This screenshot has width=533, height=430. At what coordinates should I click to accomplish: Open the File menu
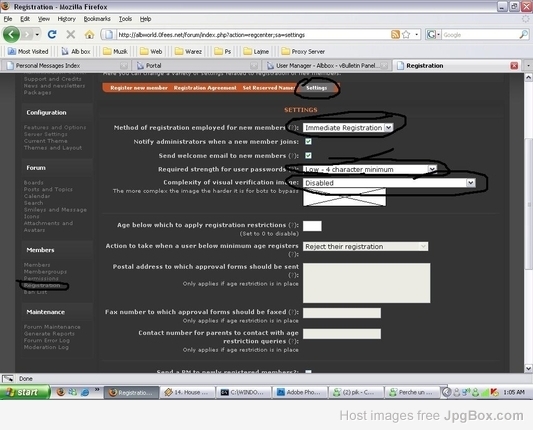coord(8,19)
